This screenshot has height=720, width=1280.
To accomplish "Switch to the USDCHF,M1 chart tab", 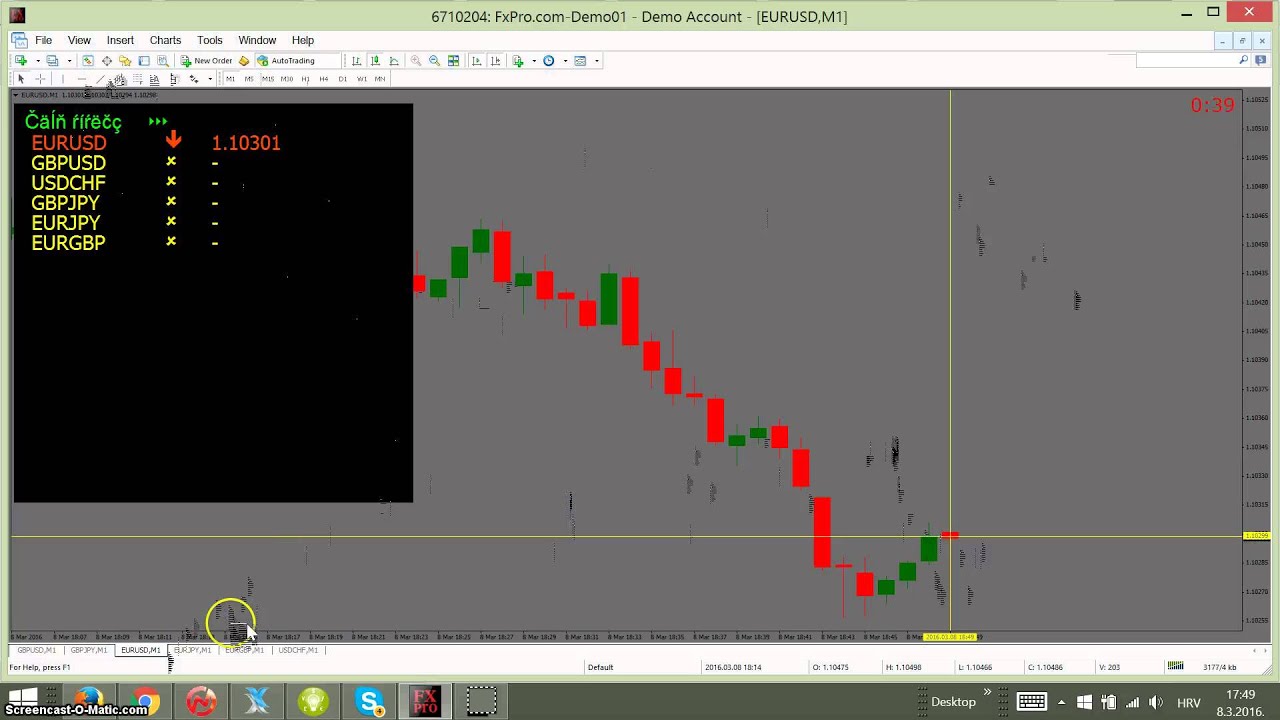I will tap(298, 650).
